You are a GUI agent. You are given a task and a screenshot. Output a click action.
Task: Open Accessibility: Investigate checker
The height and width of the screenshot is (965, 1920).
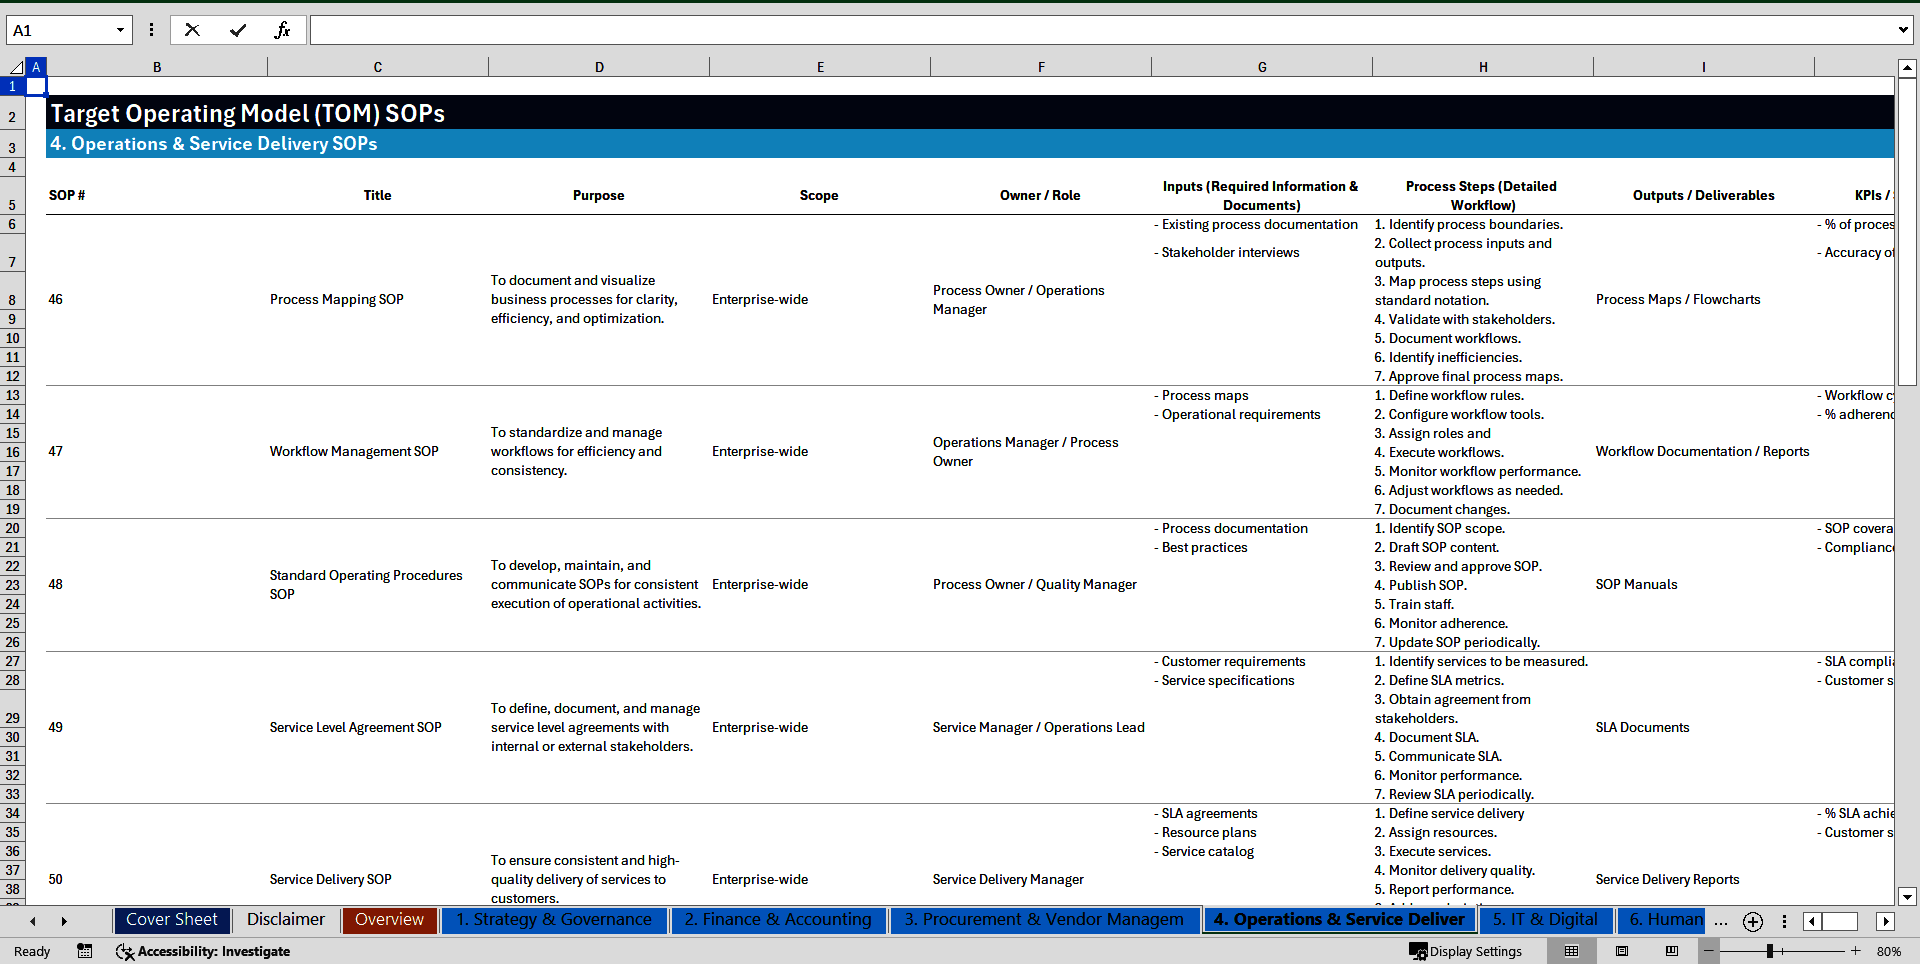point(203,951)
